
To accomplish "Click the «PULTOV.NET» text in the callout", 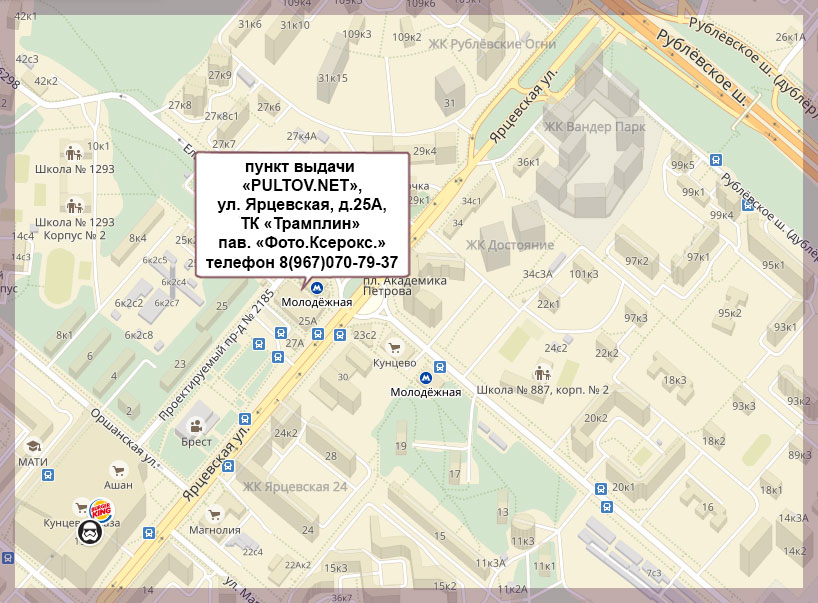I will (301, 186).
